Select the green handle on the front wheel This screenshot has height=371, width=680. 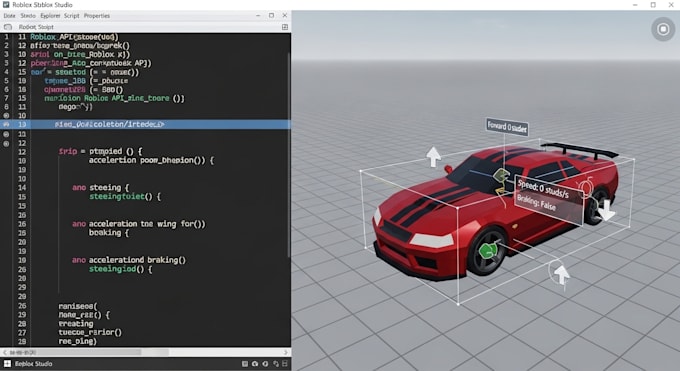click(488, 251)
